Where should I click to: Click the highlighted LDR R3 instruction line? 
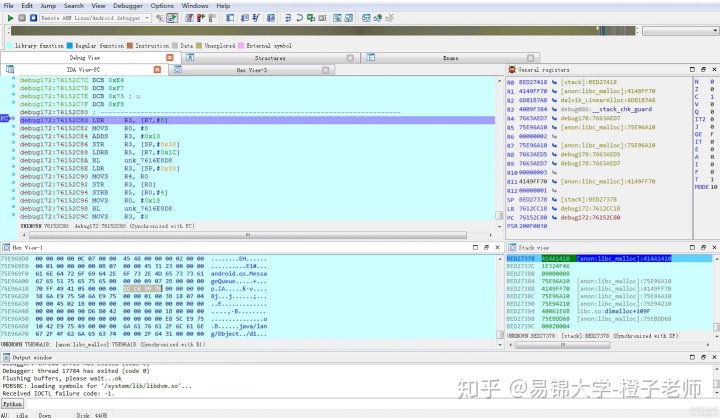click(257, 120)
